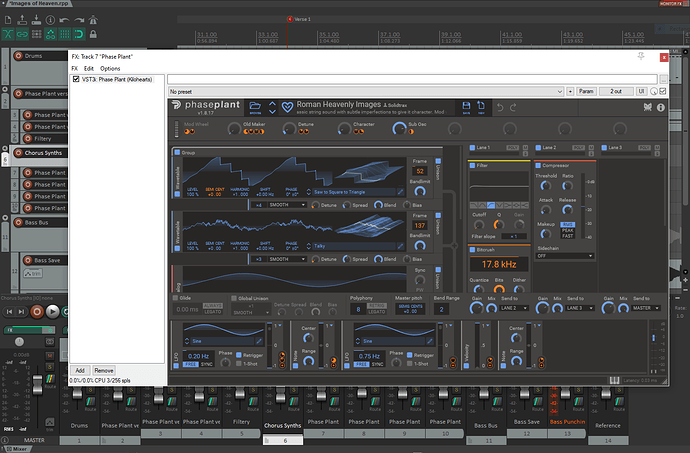Toggle Phase Plant on-screen keyboard icon

tap(614, 380)
